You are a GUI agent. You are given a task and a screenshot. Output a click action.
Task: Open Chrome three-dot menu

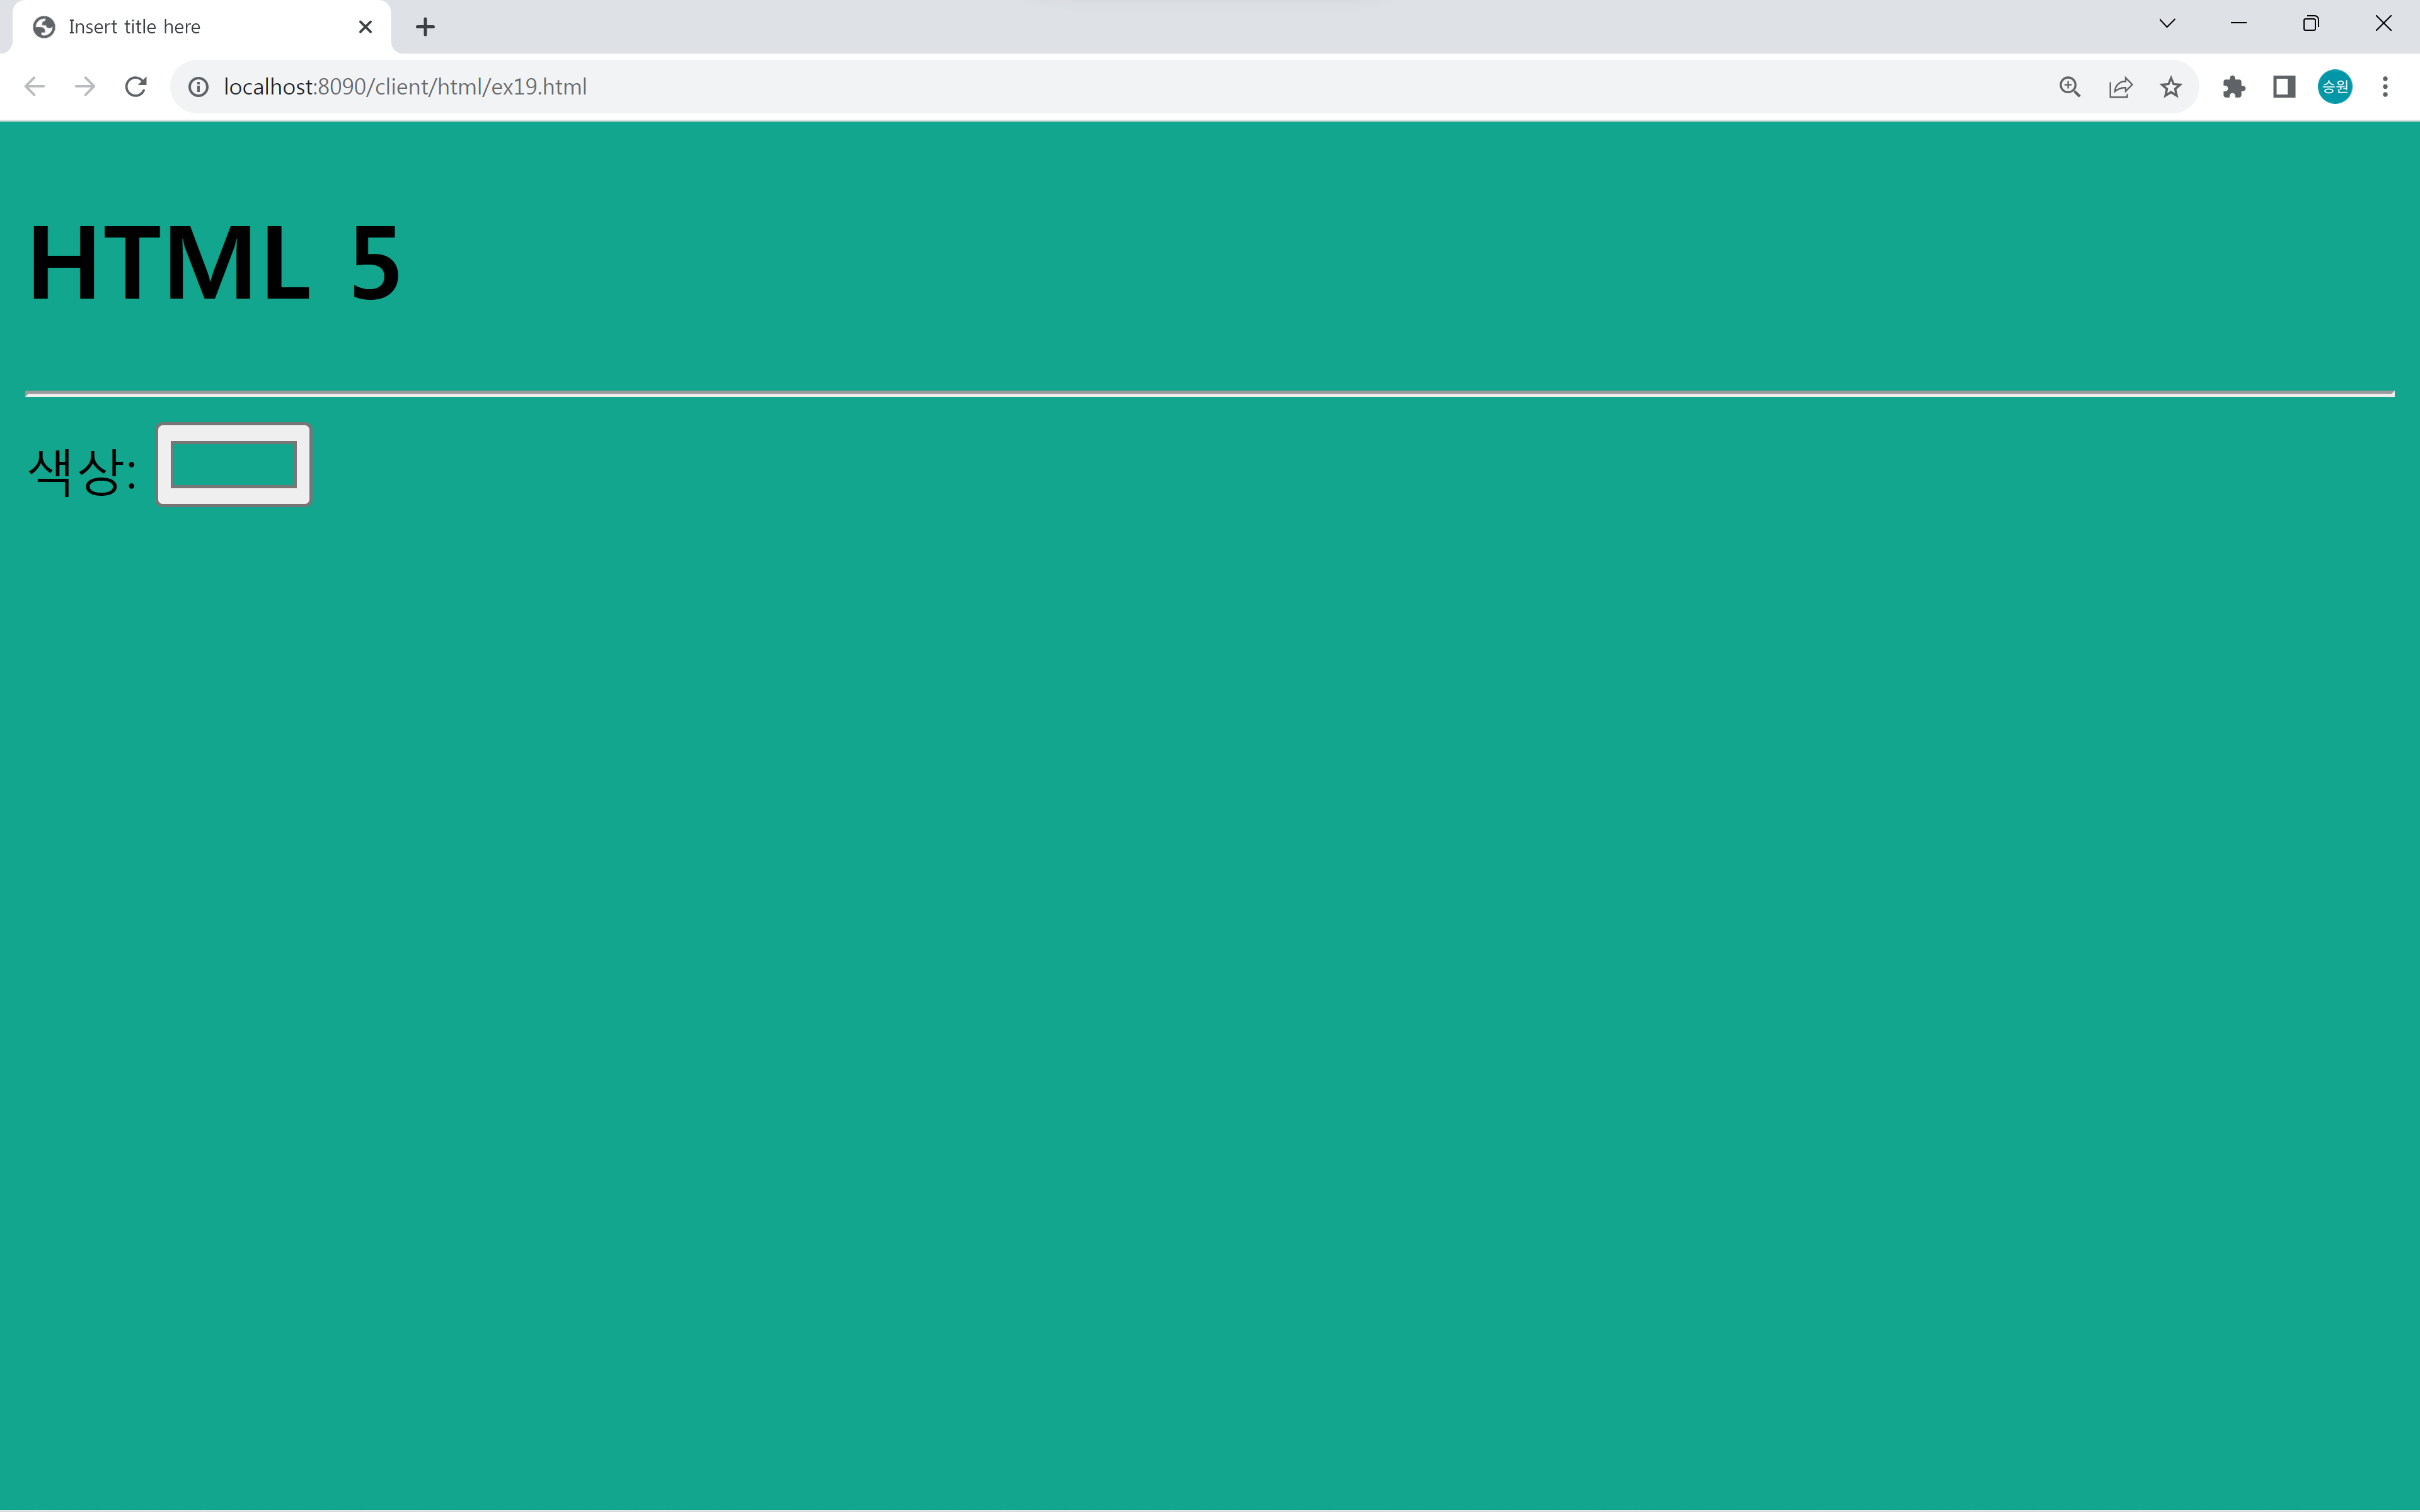coord(2385,87)
